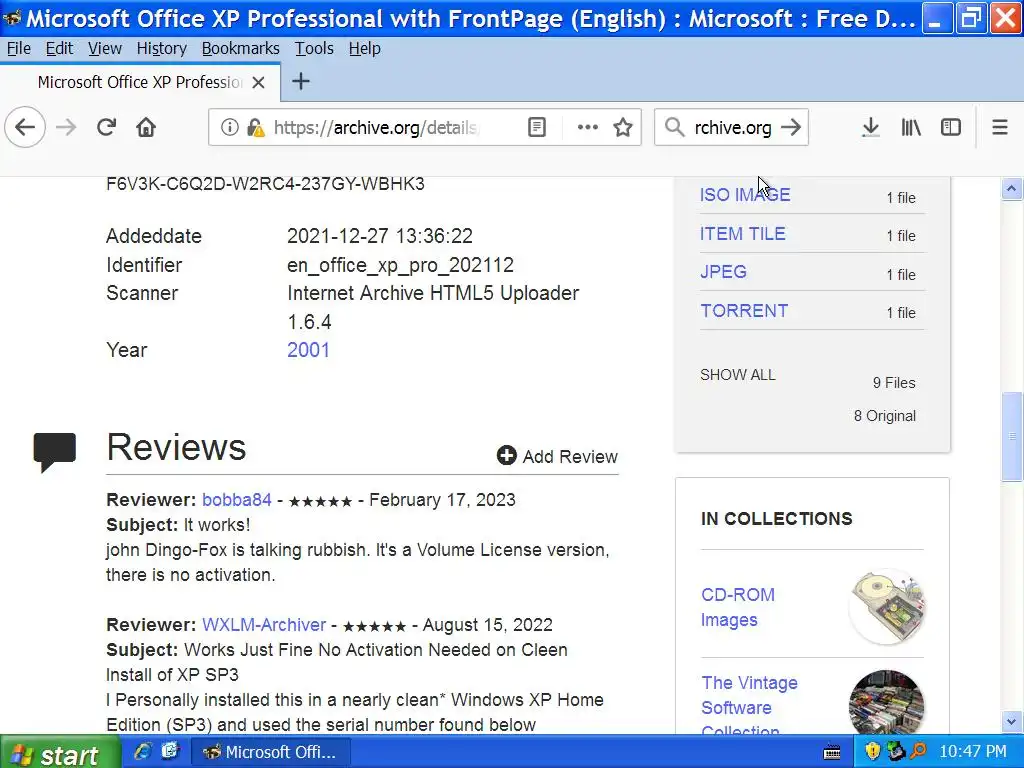Click the ITEM TILE download link

coord(743,234)
